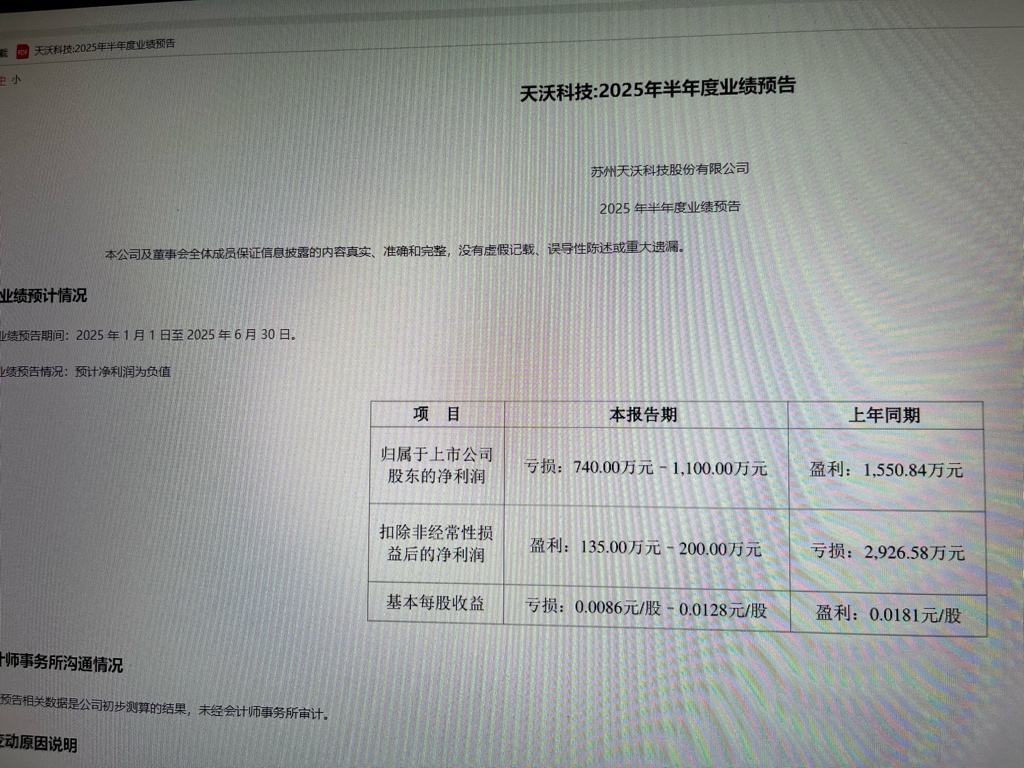This screenshot has height=768, width=1024.
Task: Click cell 盈利：0.0181元/股
Action: coord(888,614)
